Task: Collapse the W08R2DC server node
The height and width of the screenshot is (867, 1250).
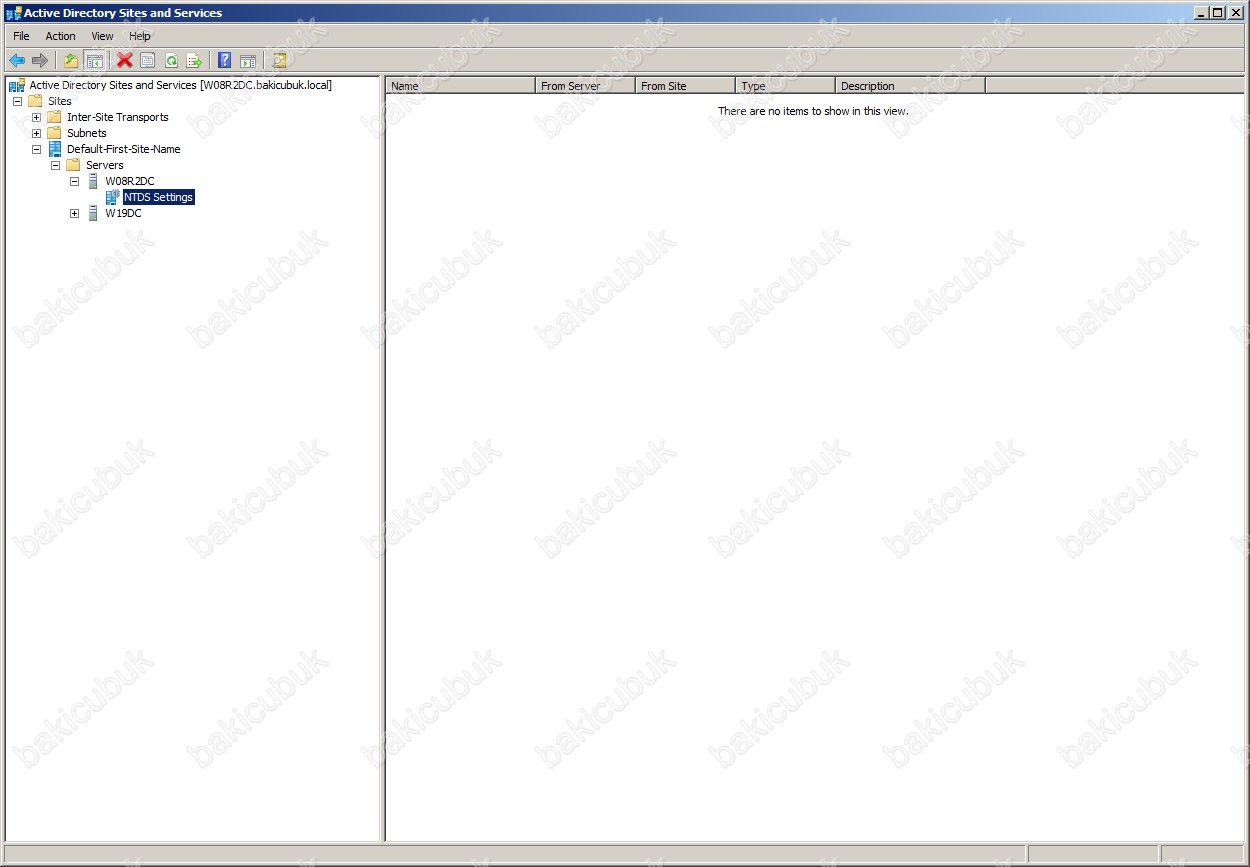Action: click(x=74, y=181)
